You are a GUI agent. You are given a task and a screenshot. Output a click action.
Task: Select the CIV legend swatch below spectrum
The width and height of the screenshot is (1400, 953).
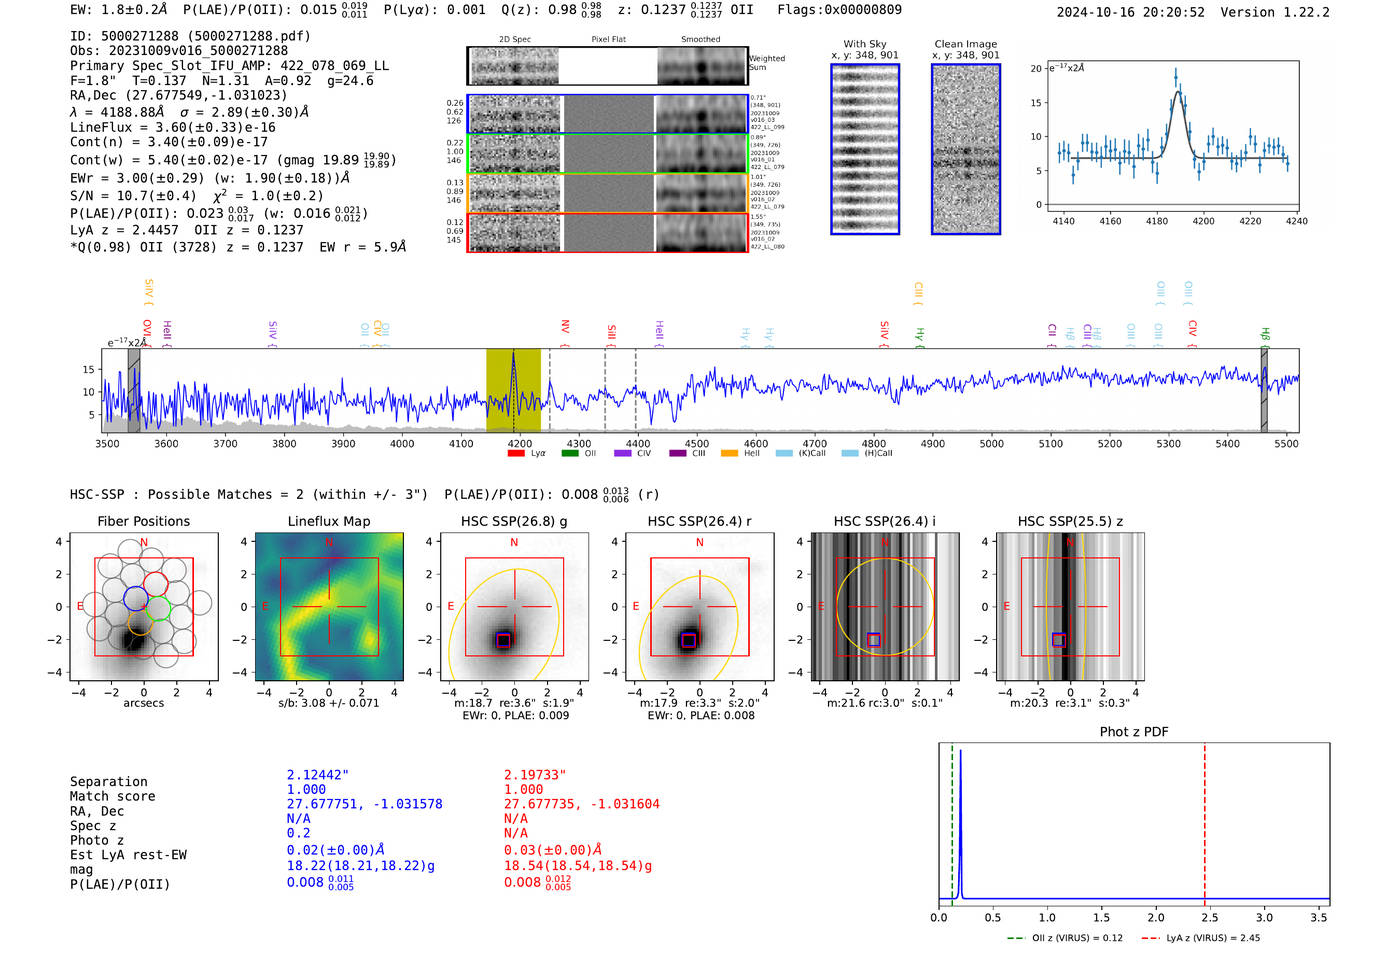(623, 453)
